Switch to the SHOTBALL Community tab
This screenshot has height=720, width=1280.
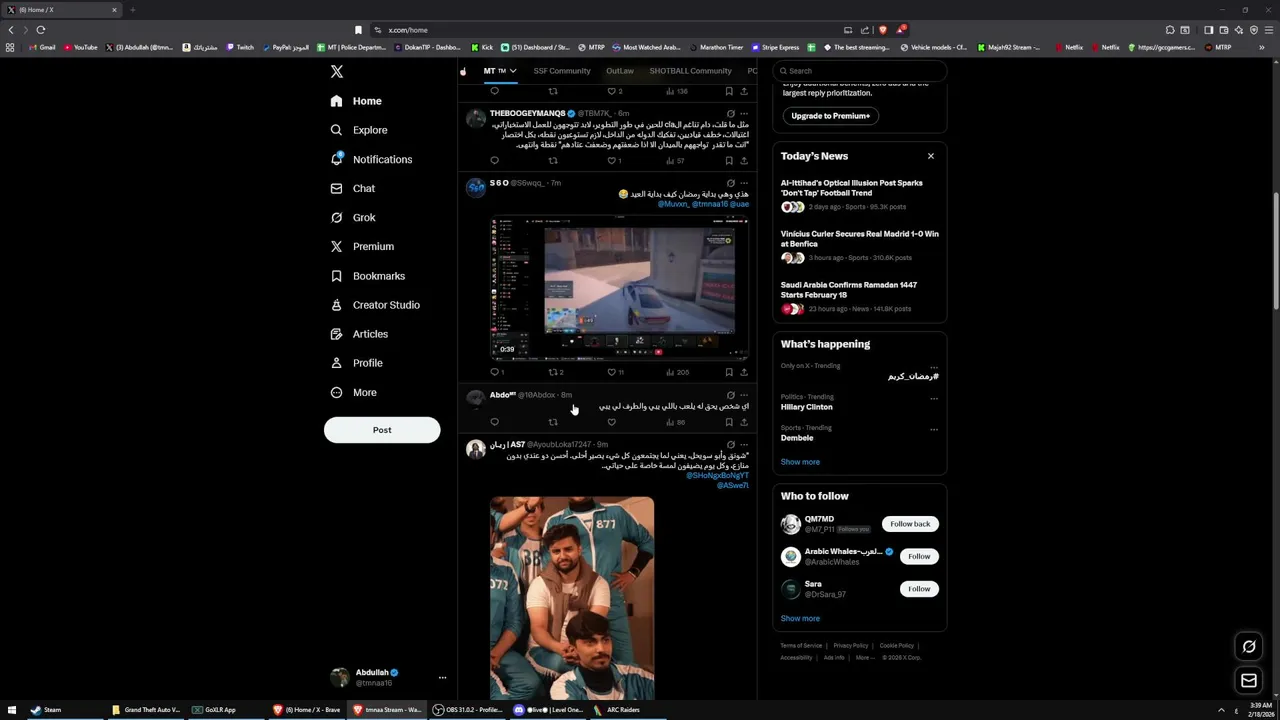point(690,71)
